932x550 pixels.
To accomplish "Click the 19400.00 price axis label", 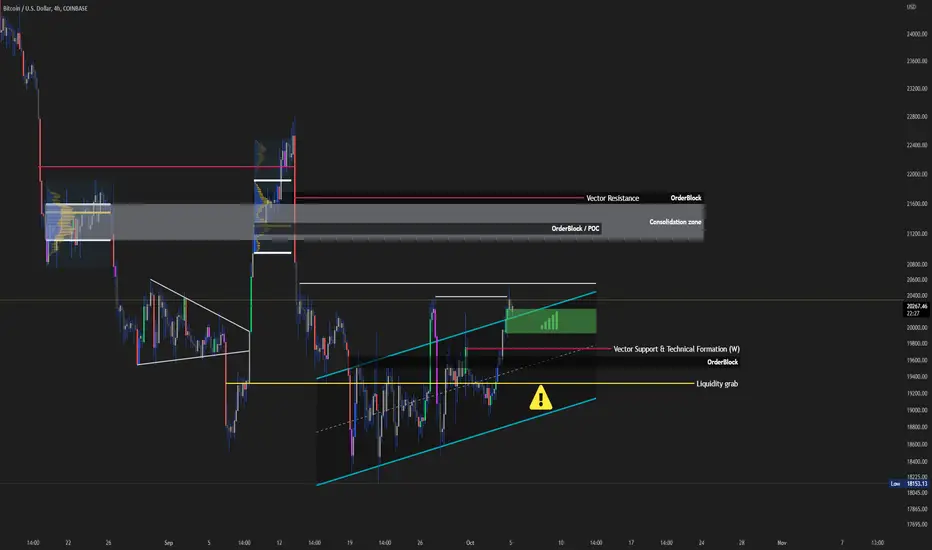I will click(917, 376).
